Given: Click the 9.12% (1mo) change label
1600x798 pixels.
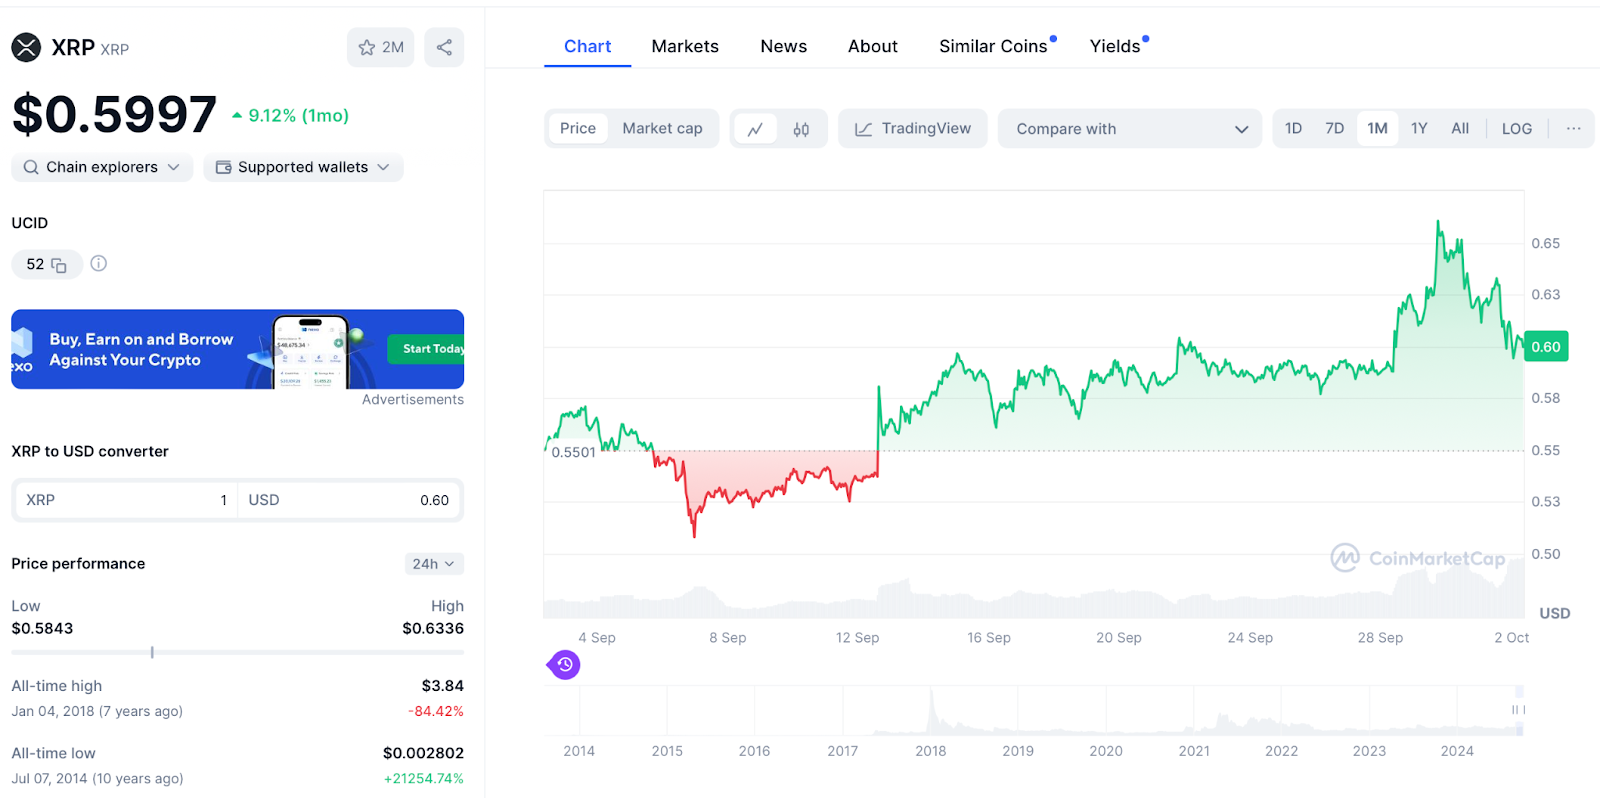Looking at the screenshot, I should 290,116.
